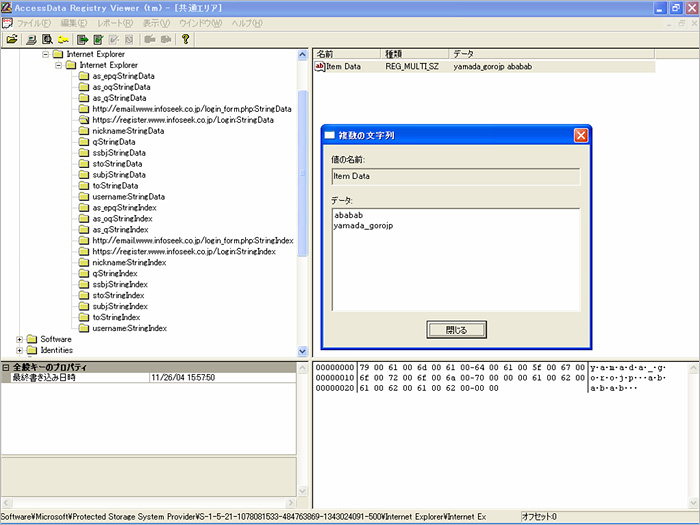Click the Item Data value icon in list
The width and height of the screenshot is (700, 525).
(x=320, y=67)
